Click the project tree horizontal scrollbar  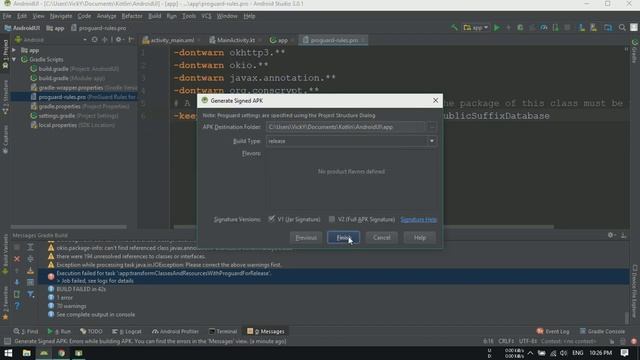69,227
